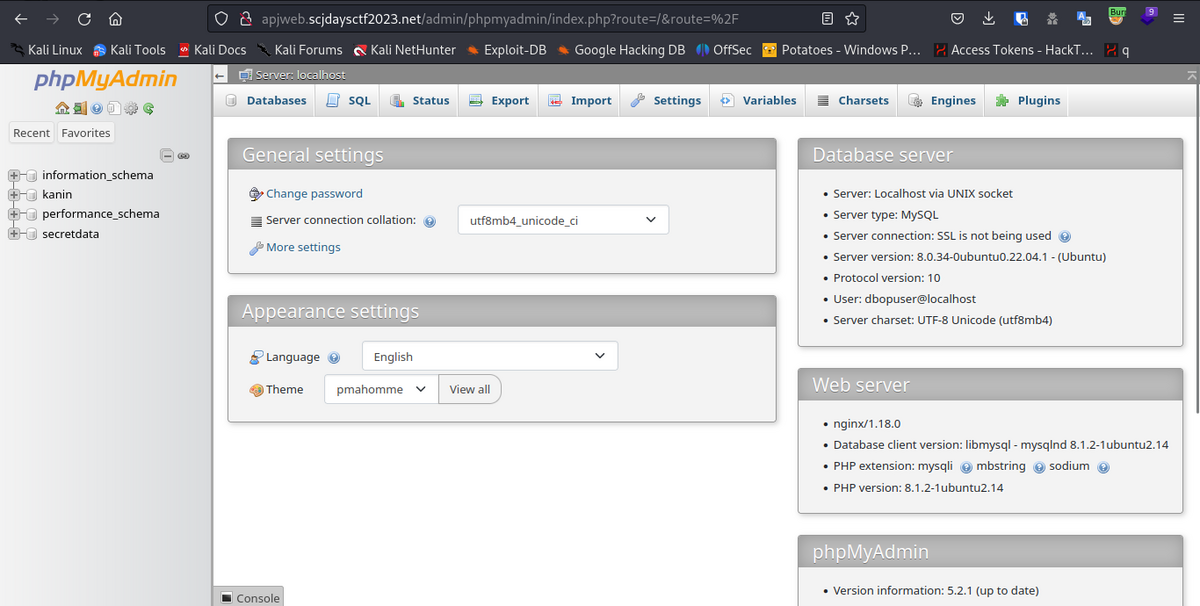Open the Charsets tab

(852, 100)
